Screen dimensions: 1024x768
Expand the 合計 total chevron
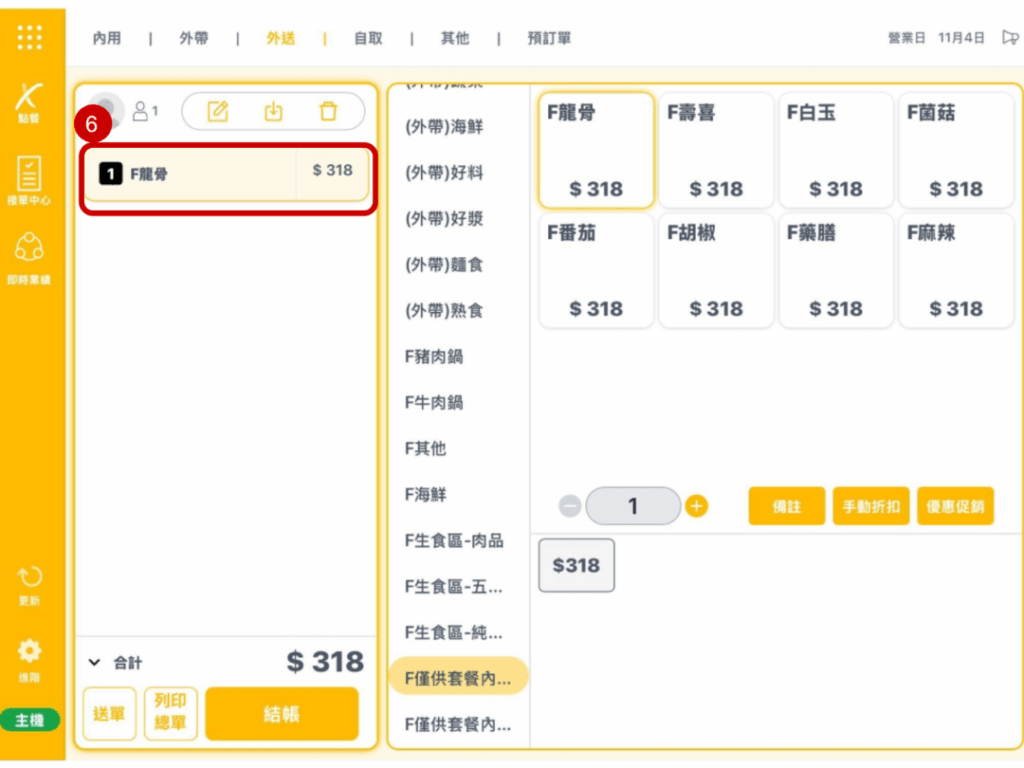coord(95,662)
